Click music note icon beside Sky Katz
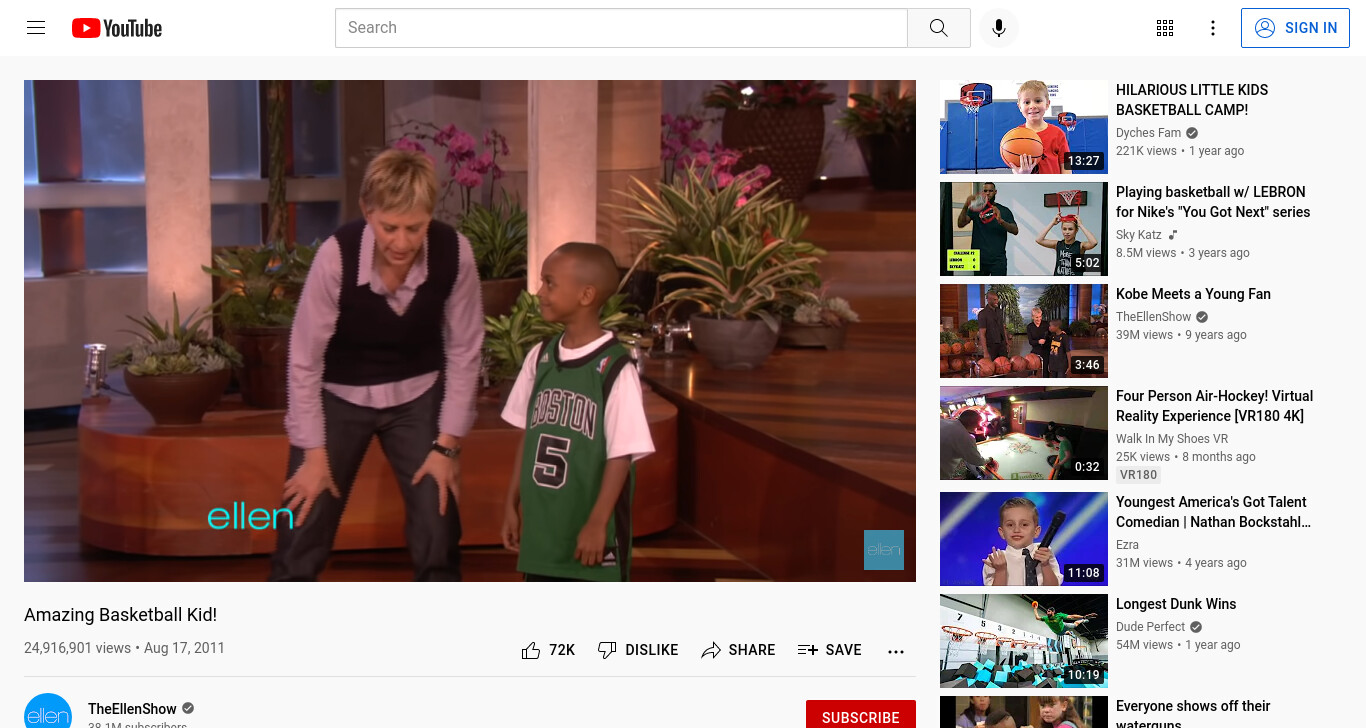 click(x=1173, y=235)
